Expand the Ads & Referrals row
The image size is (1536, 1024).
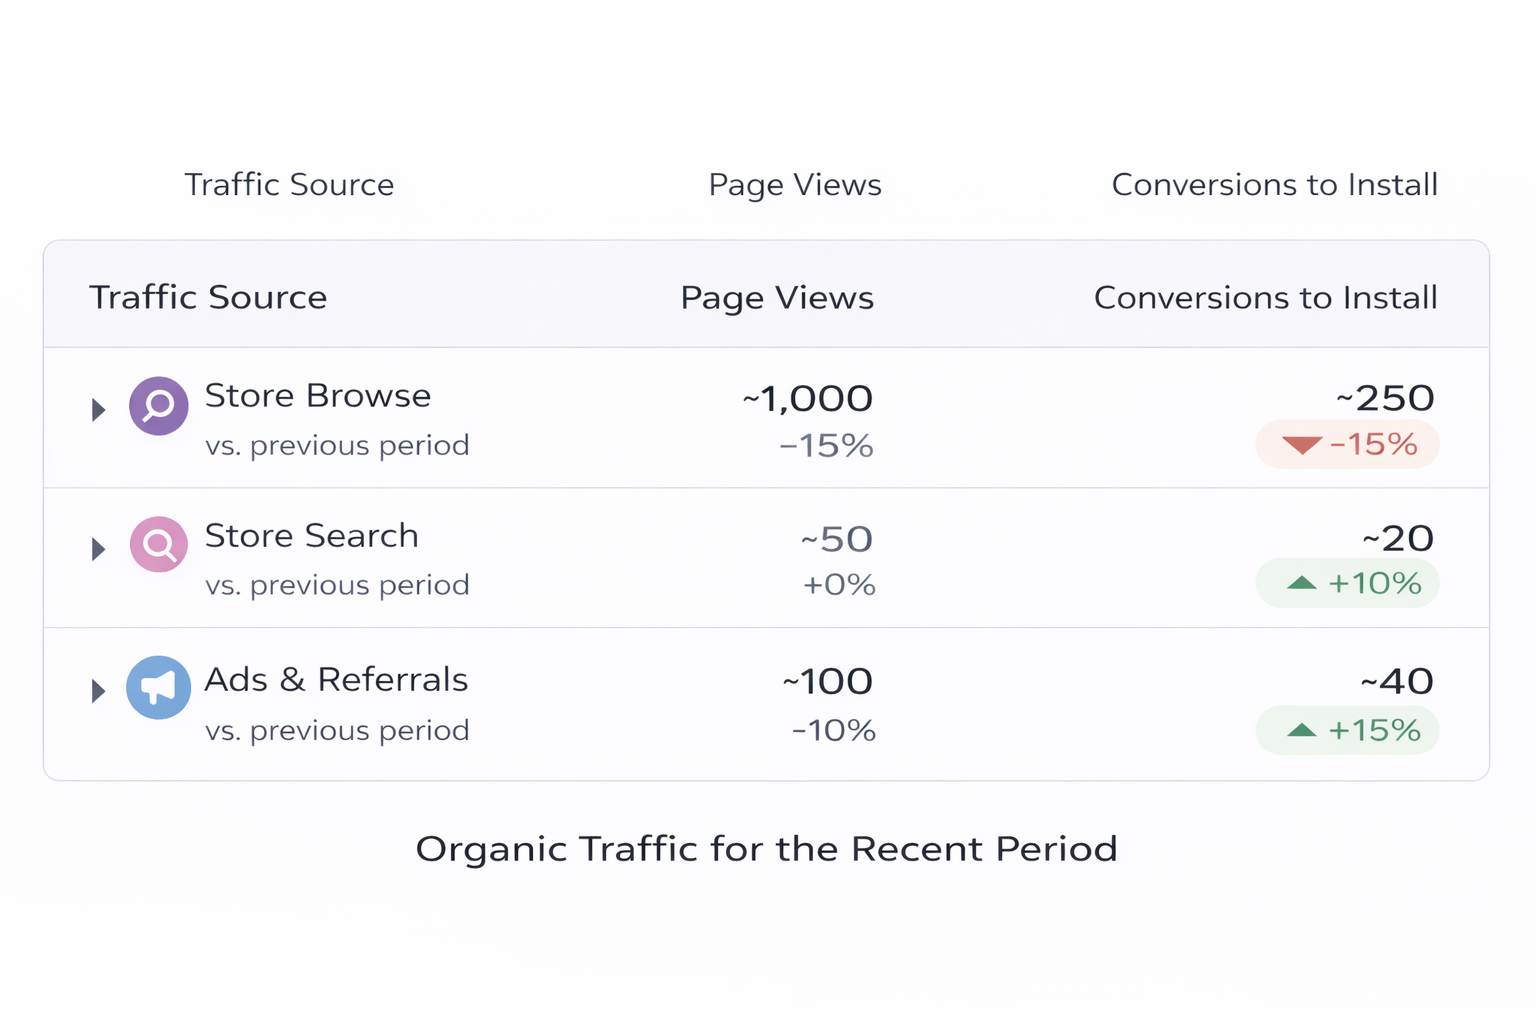(x=97, y=690)
